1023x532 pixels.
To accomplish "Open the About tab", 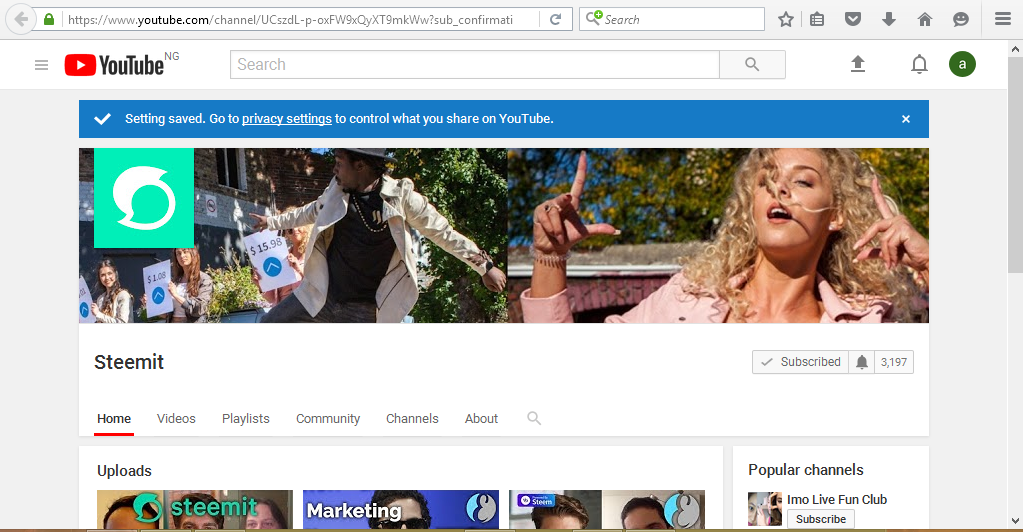I will coord(481,418).
